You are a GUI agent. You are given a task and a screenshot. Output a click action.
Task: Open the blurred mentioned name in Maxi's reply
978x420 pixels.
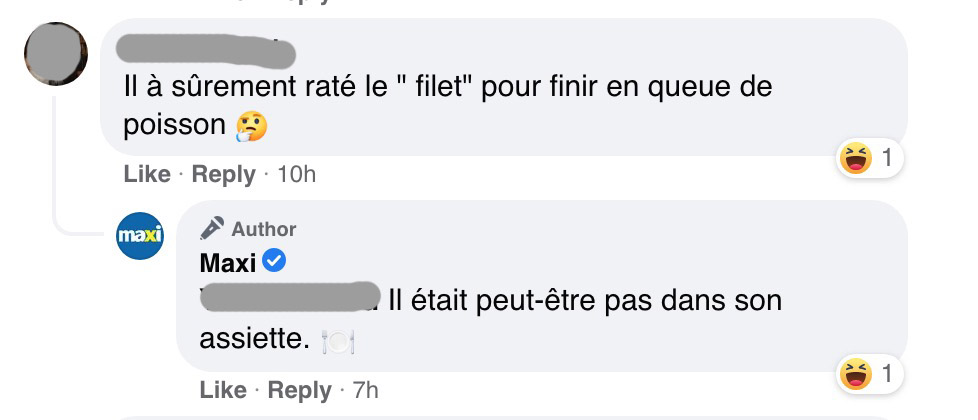290,296
